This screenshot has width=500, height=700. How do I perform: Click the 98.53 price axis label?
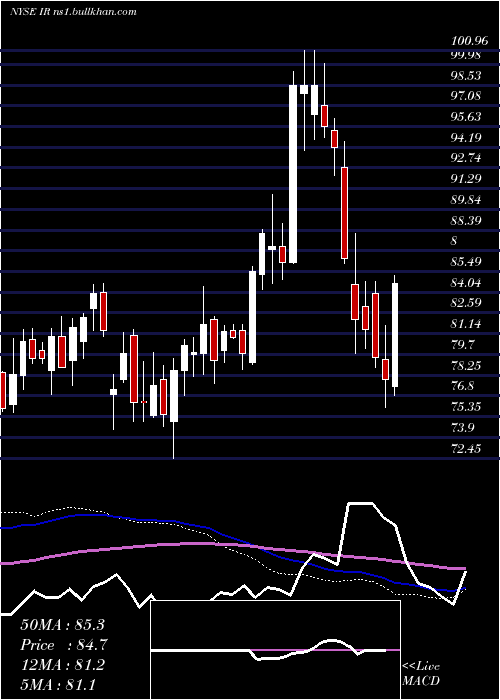466,75
